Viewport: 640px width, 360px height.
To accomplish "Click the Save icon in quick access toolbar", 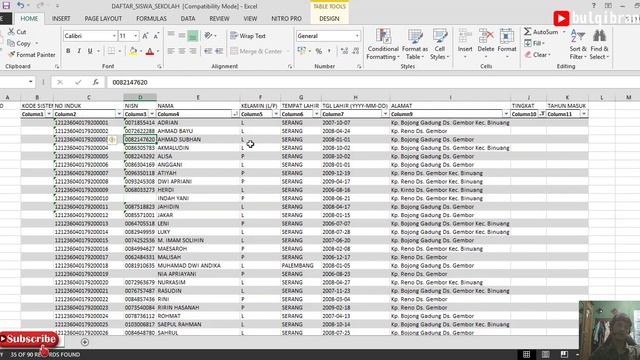I will coord(6,6).
